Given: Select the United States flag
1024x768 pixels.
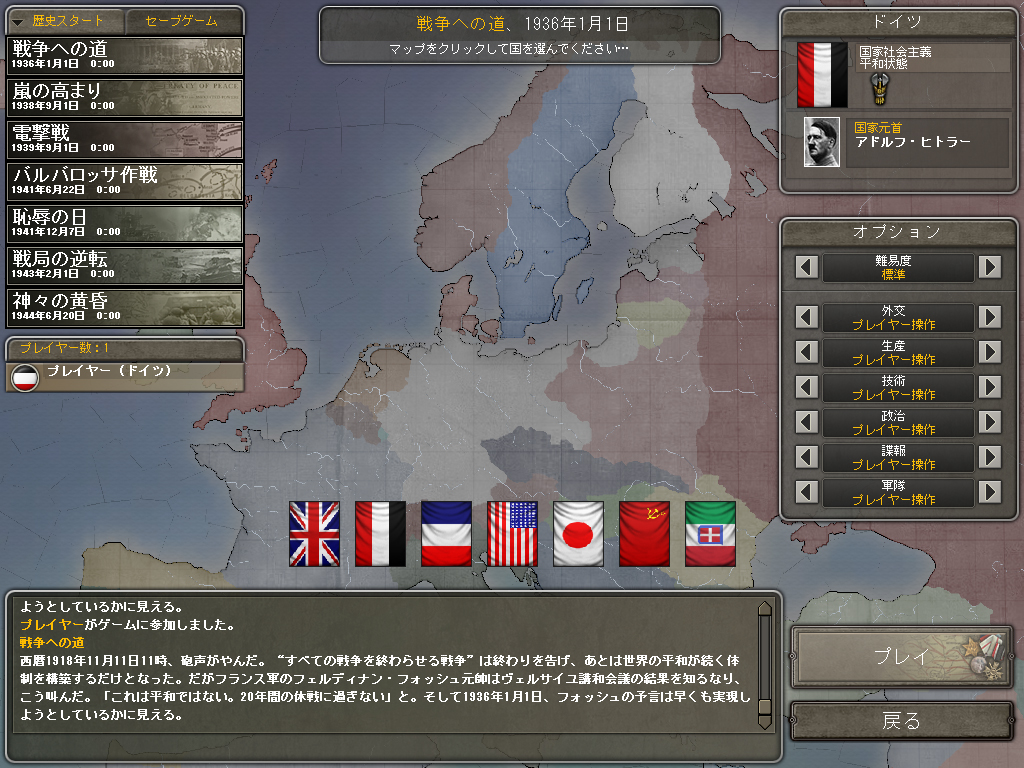Looking at the screenshot, I should tap(512, 534).
